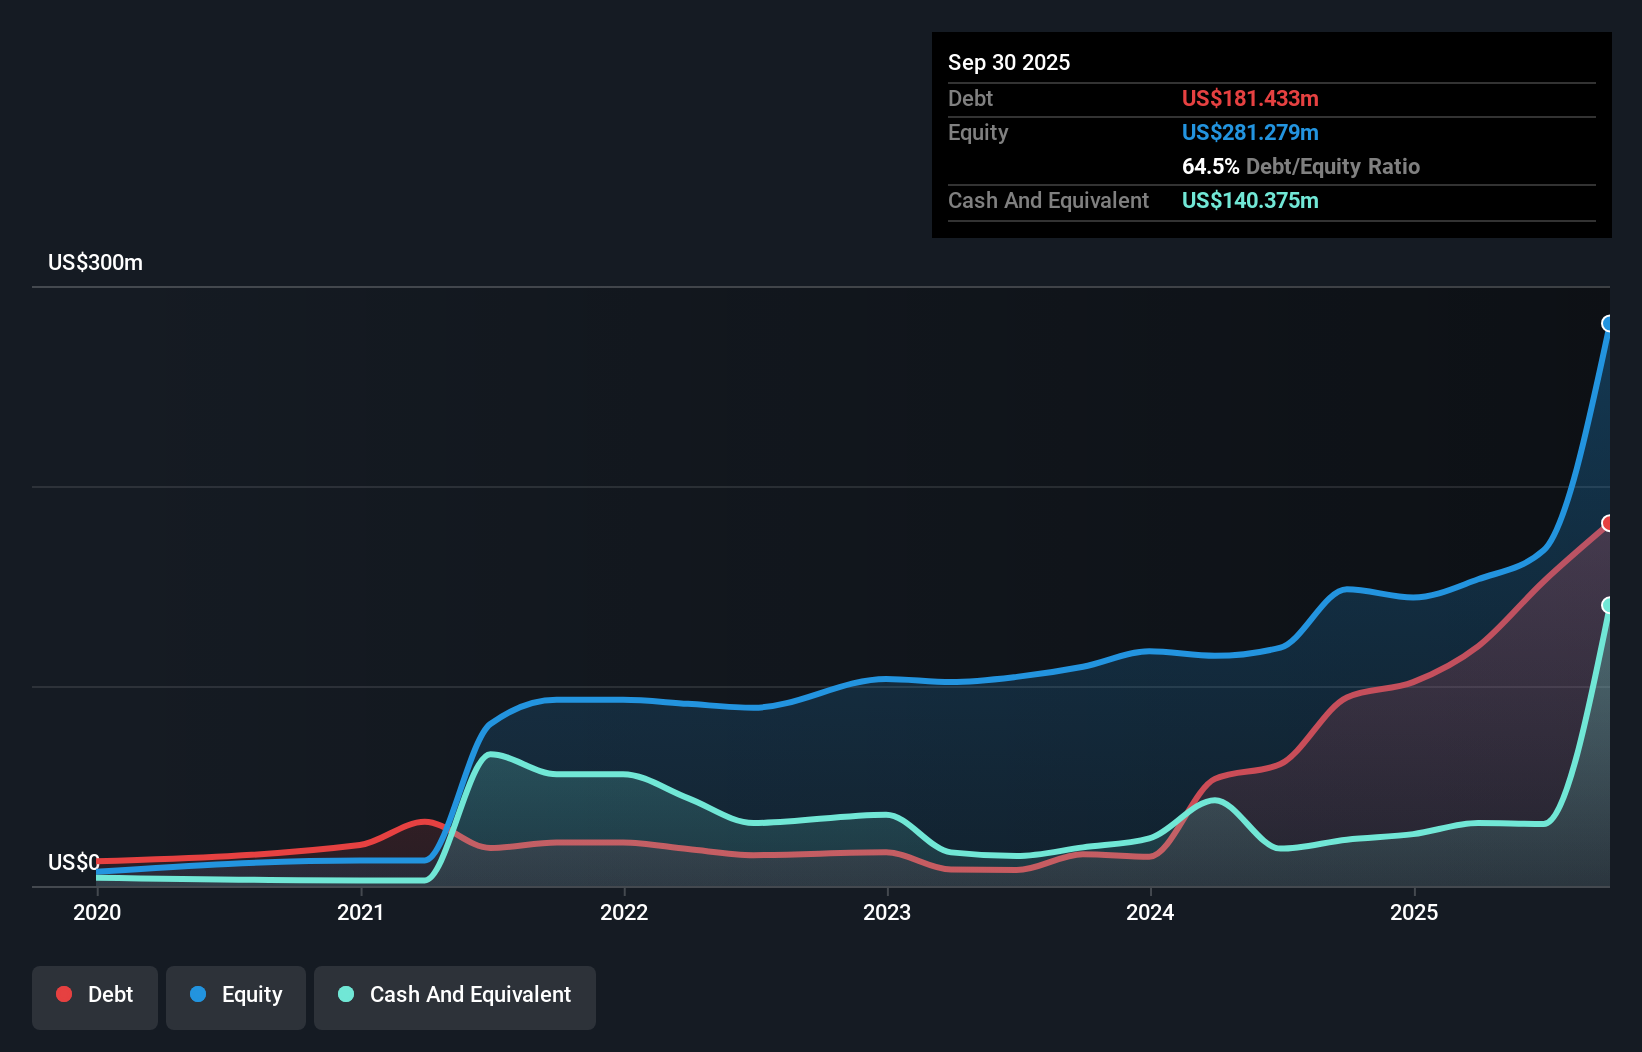Image resolution: width=1642 pixels, height=1052 pixels.
Task: Click the US$300m gridline label
Action: click(95, 262)
